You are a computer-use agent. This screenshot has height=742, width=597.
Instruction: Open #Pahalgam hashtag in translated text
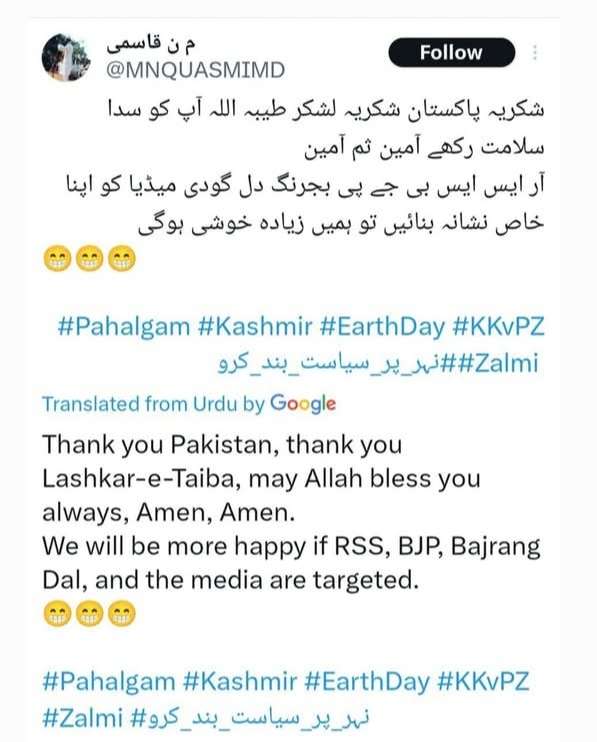(109, 681)
